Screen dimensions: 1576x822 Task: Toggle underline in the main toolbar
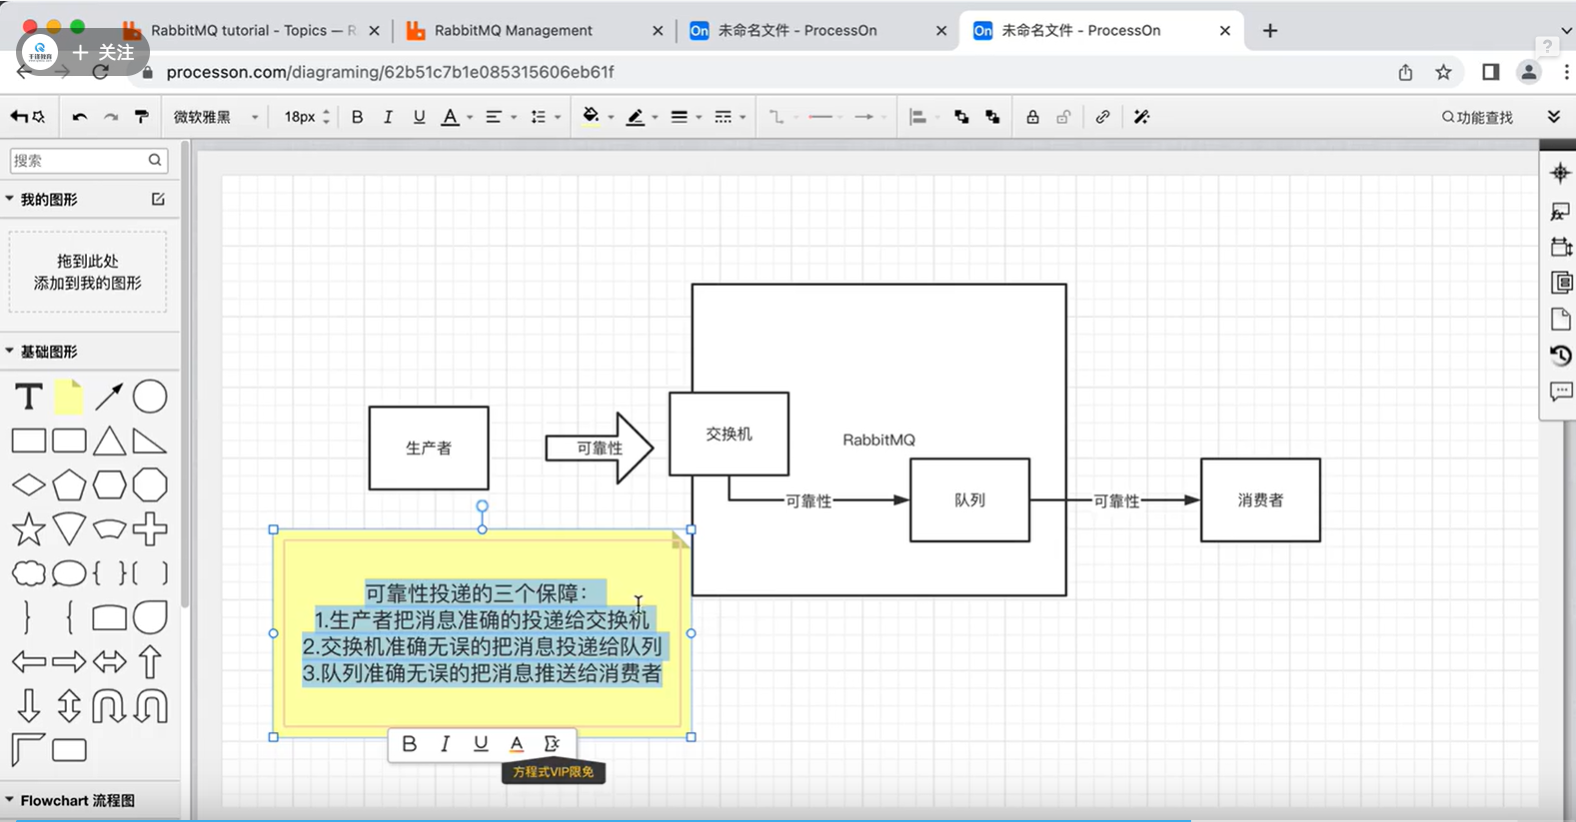pyautogui.click(x=419, y=117)
